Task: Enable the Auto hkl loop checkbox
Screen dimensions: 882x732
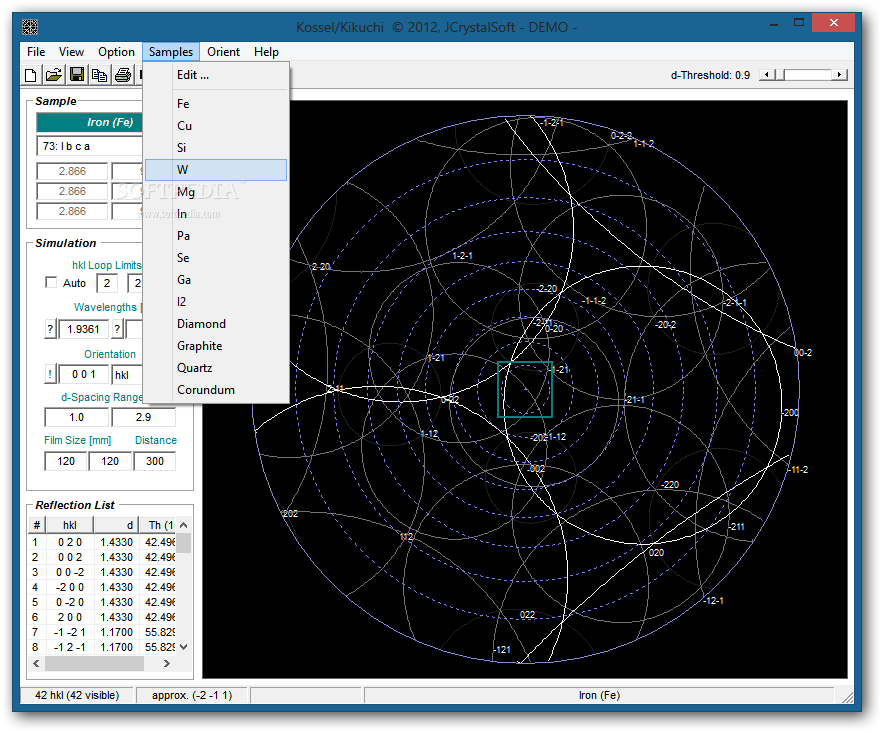Action: tap(51, 282)
